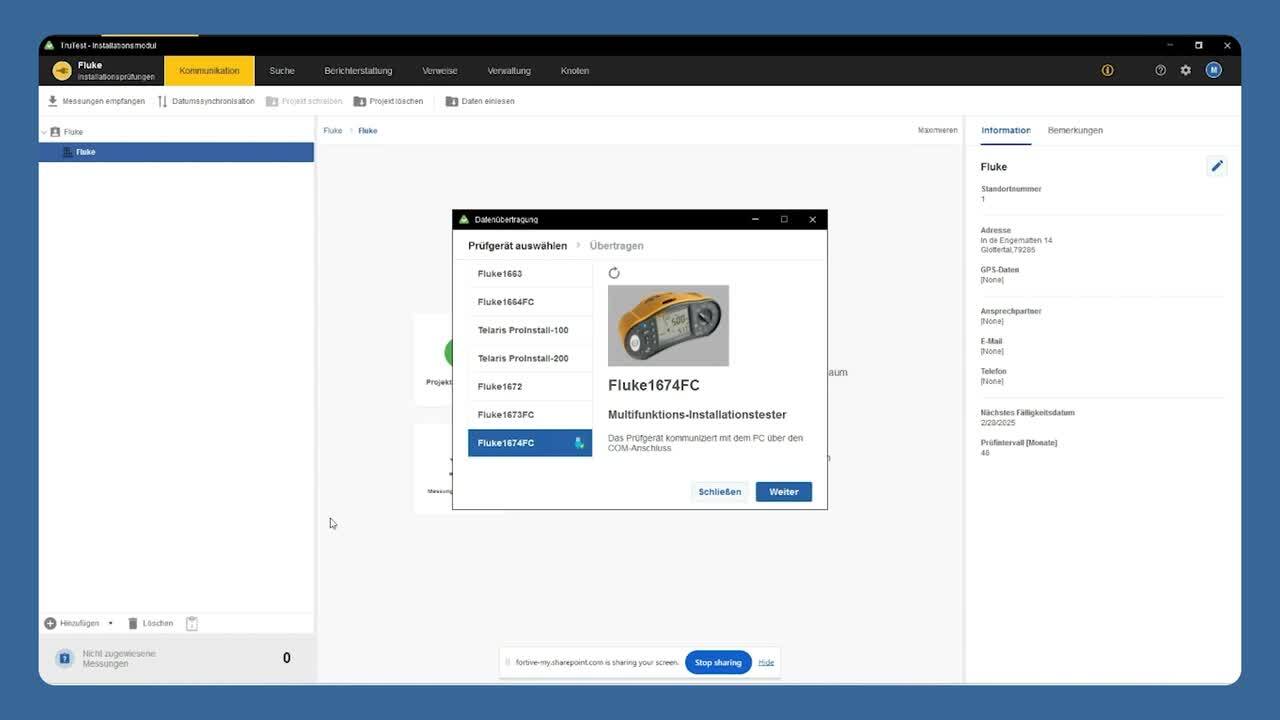This screenshot has width=1280, height=720.
Task: Select the highlighted Fluke tree child item
Action: tap(176, 152)
